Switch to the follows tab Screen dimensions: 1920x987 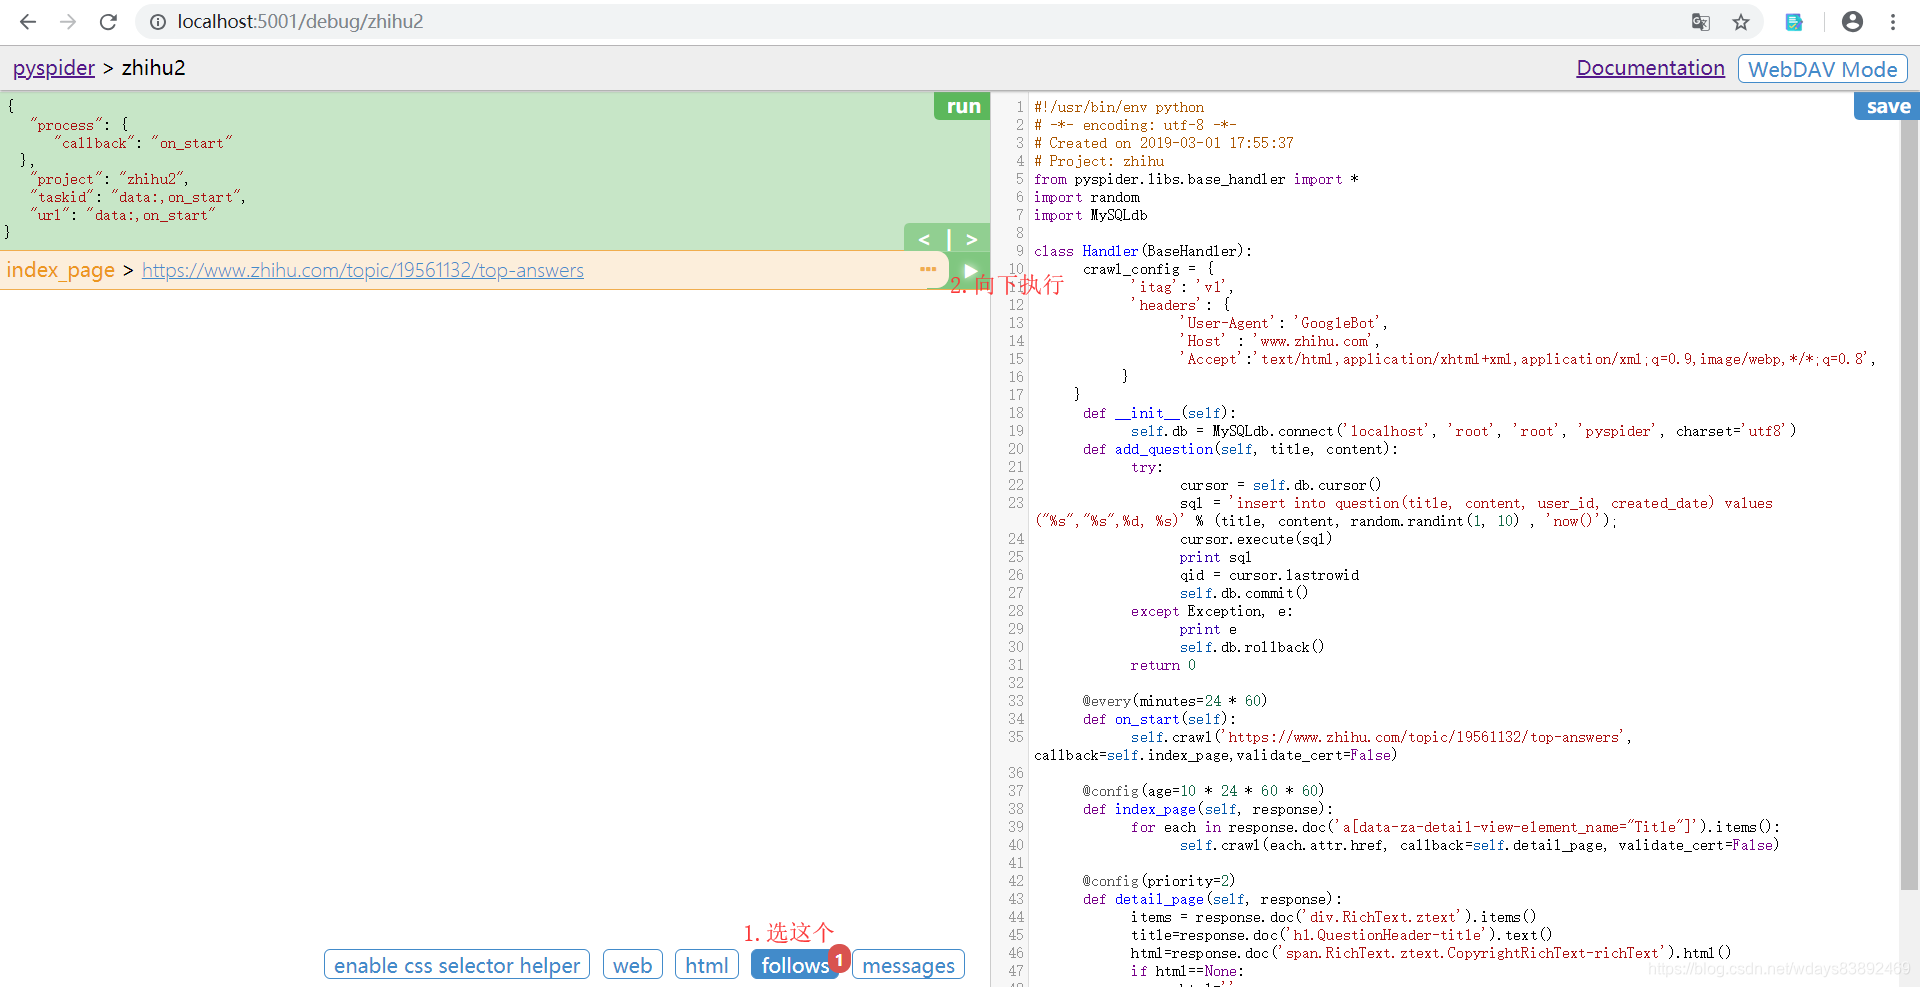tap(795, 965)
